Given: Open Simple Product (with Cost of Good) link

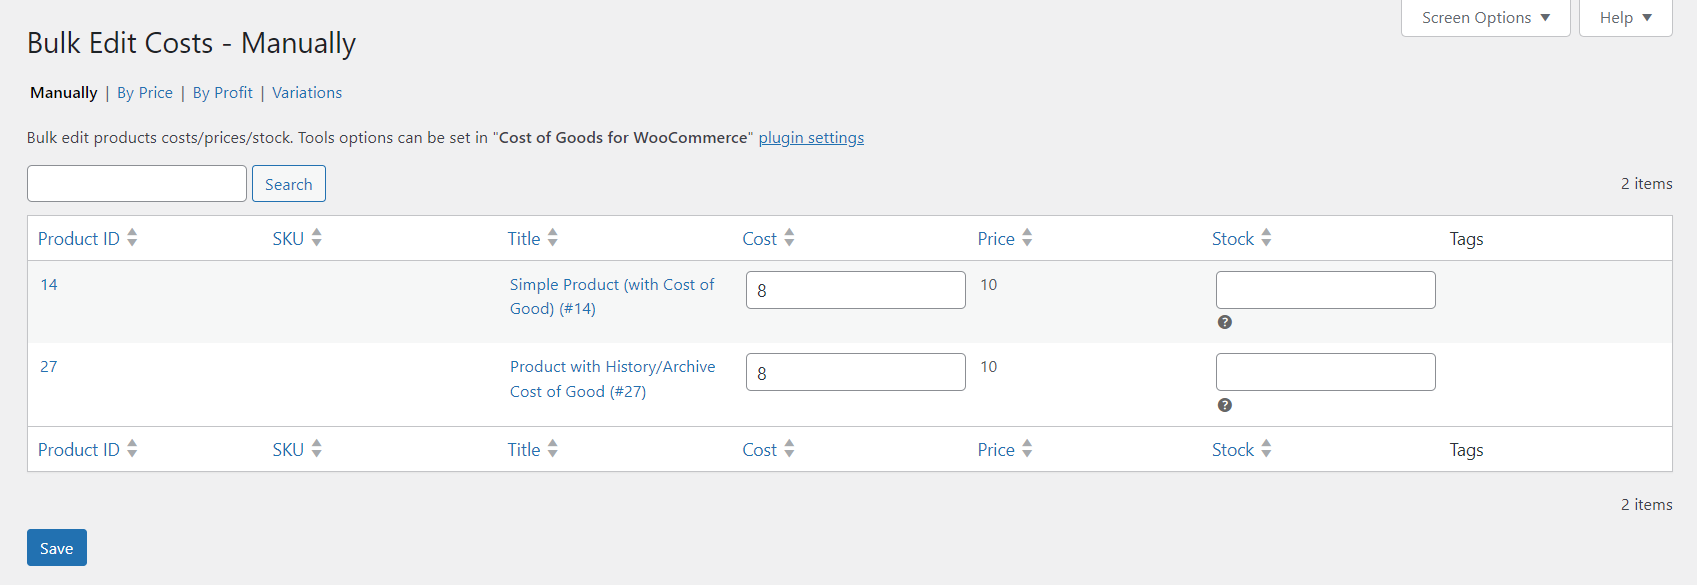Looking at the screenshot, I should tap(612, 297).
